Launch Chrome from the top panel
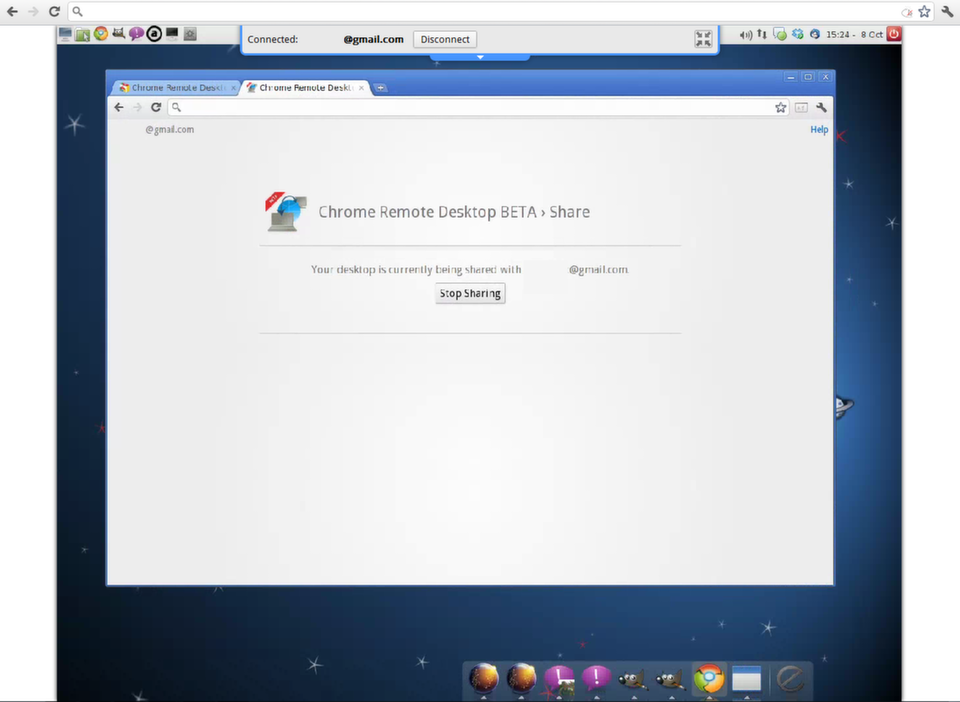The image size is (960, 702). [x=101, y=34]
